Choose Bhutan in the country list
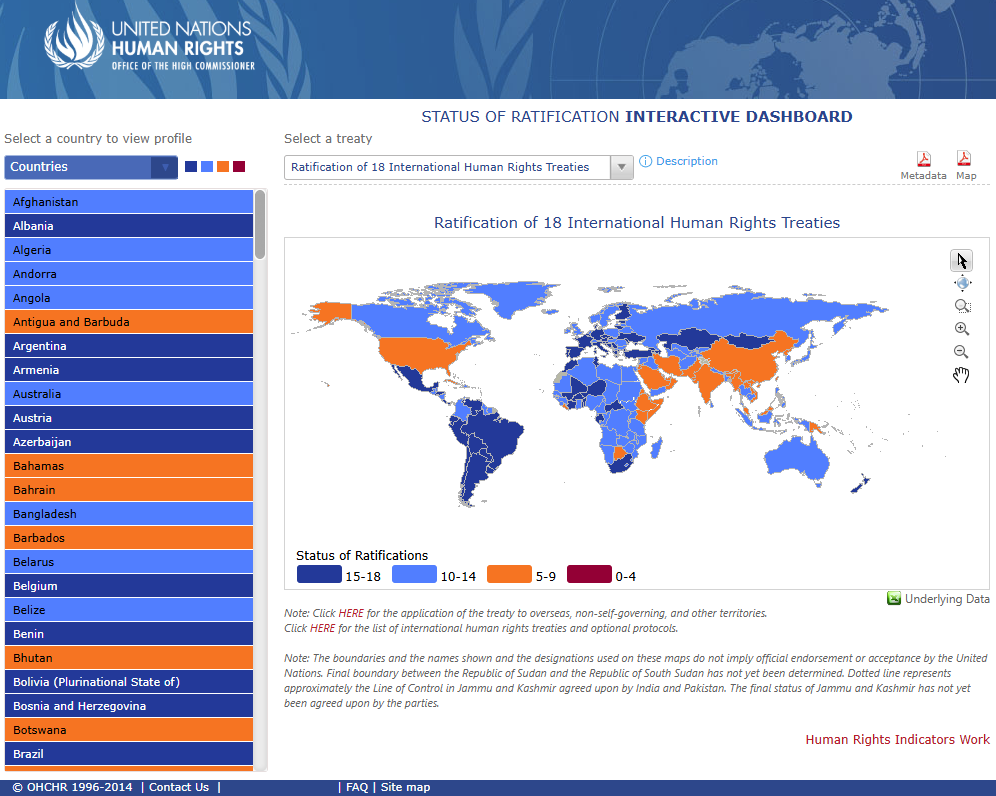996x796 pixels. point(129,658)
